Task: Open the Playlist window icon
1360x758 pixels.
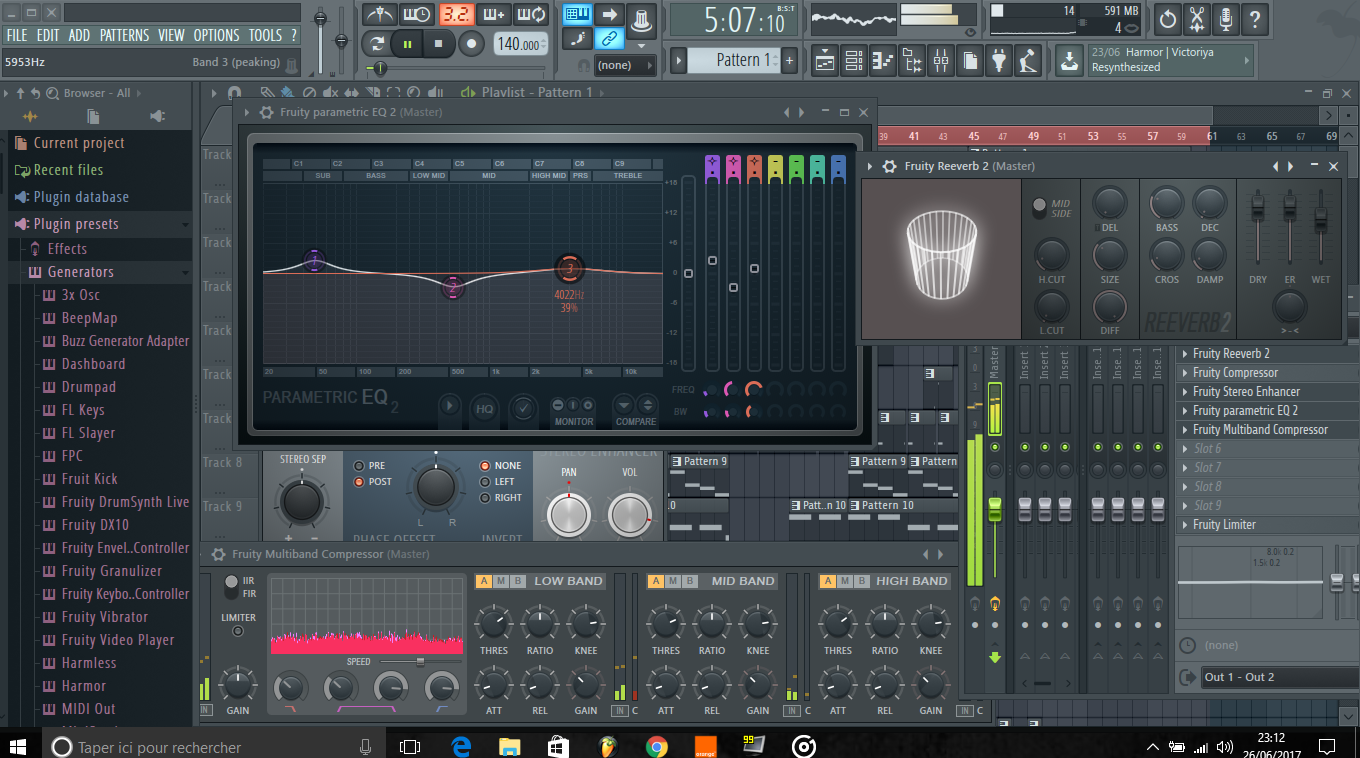Action: [x=825, y=61]
